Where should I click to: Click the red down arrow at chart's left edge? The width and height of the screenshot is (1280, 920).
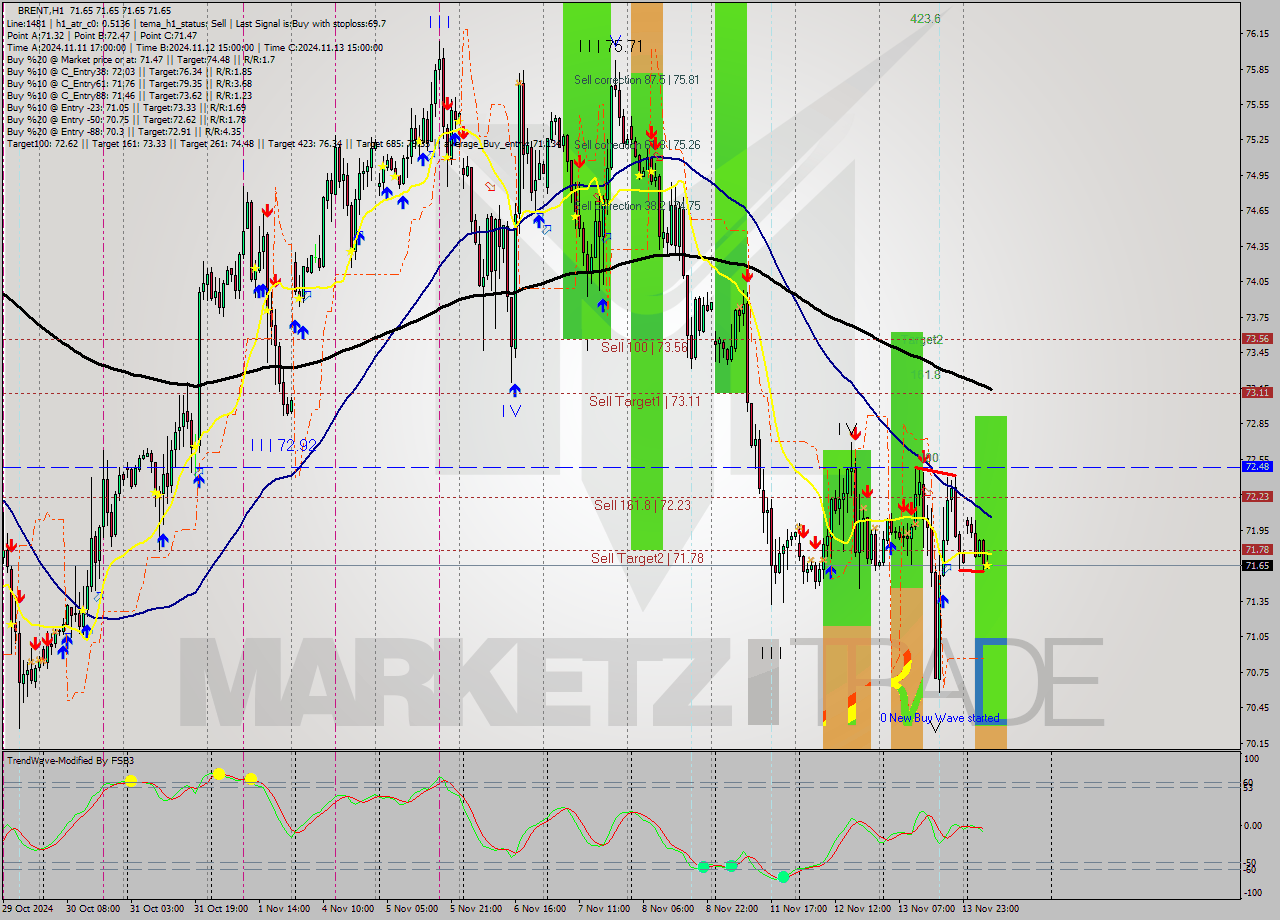[11, 545]
